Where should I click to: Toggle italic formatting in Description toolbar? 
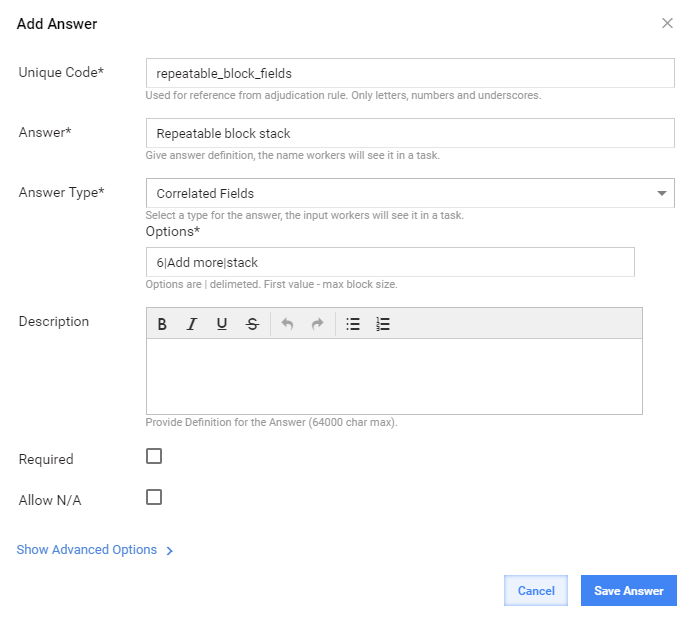click(192, 324)
